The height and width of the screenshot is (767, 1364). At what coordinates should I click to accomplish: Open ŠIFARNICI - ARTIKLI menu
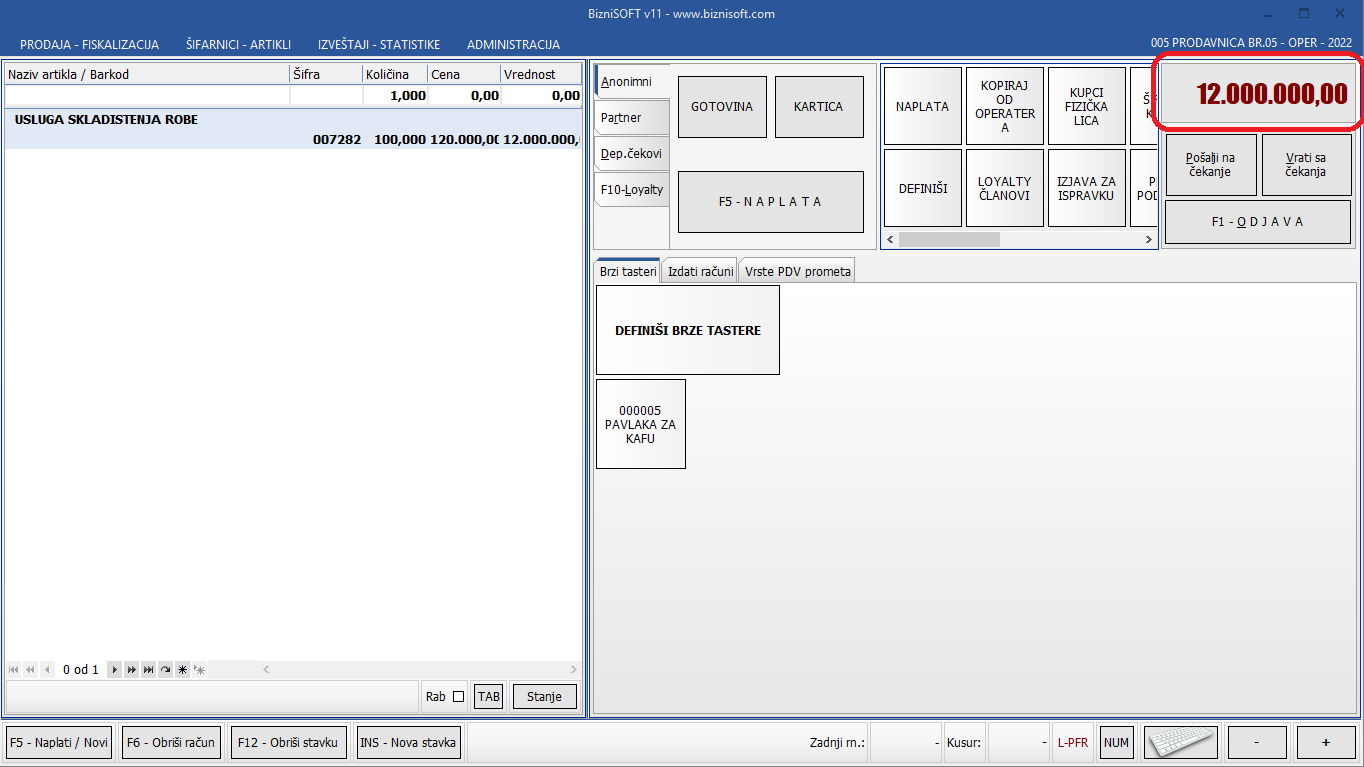[238, 45]
